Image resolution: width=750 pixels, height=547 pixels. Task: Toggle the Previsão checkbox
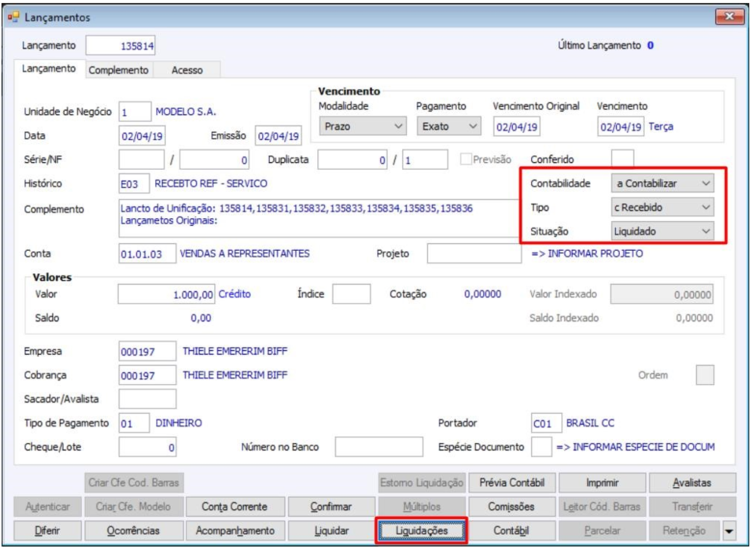coord(465,159)
